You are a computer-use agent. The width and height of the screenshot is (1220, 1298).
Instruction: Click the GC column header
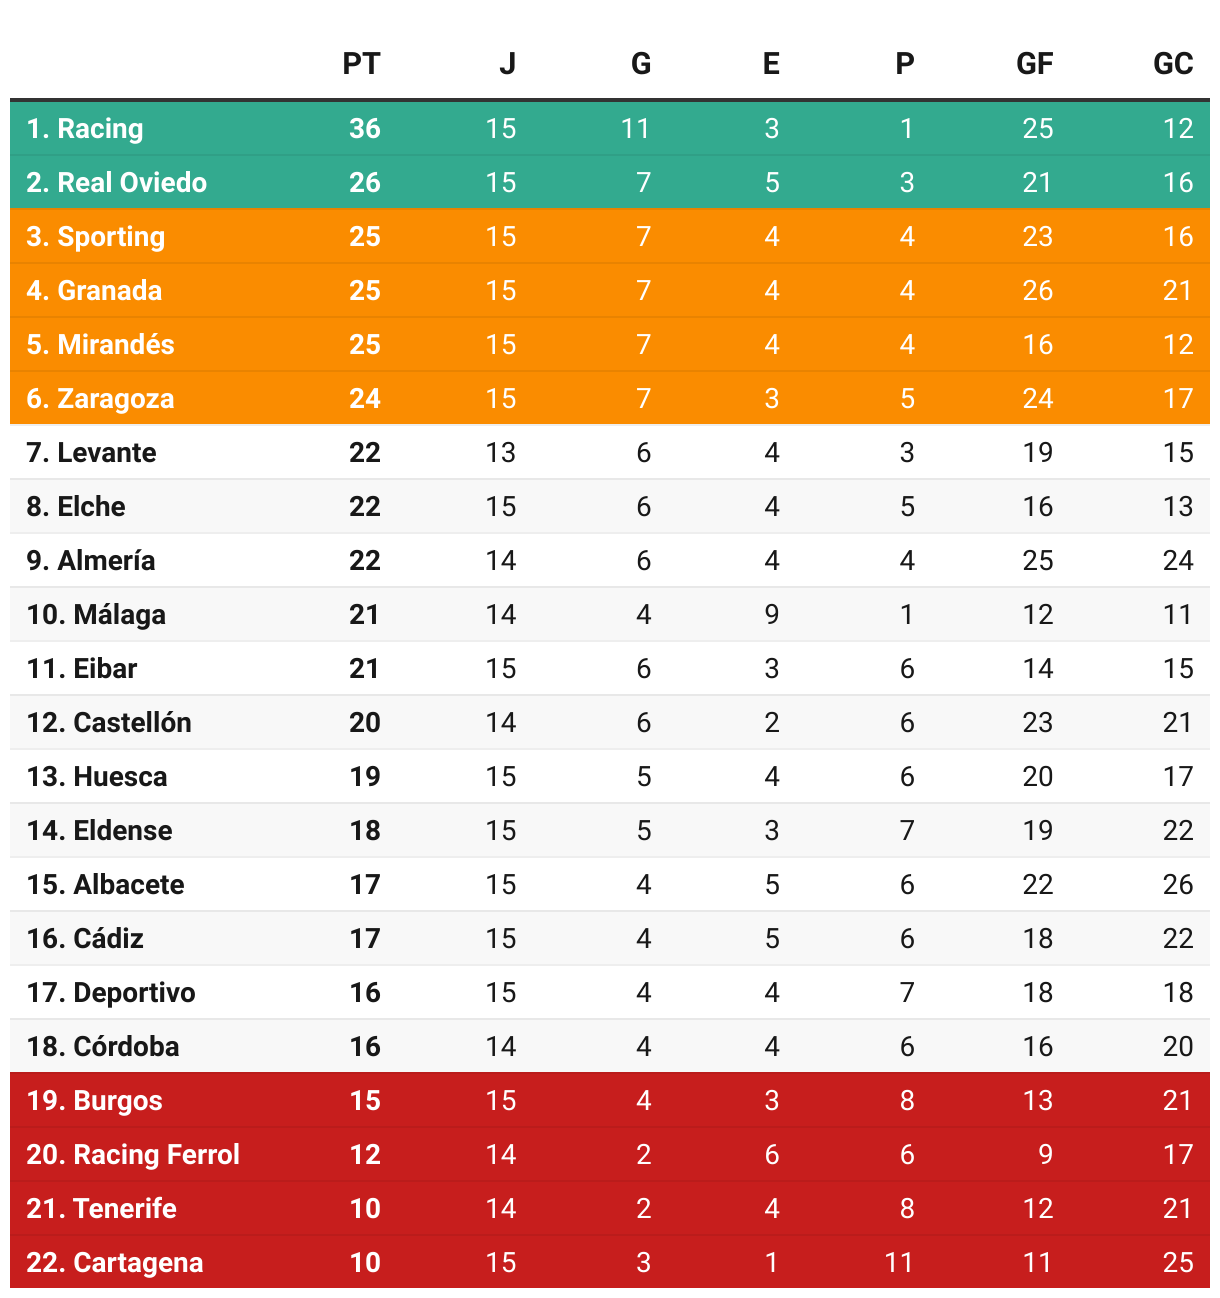[x=1173, y=64]
